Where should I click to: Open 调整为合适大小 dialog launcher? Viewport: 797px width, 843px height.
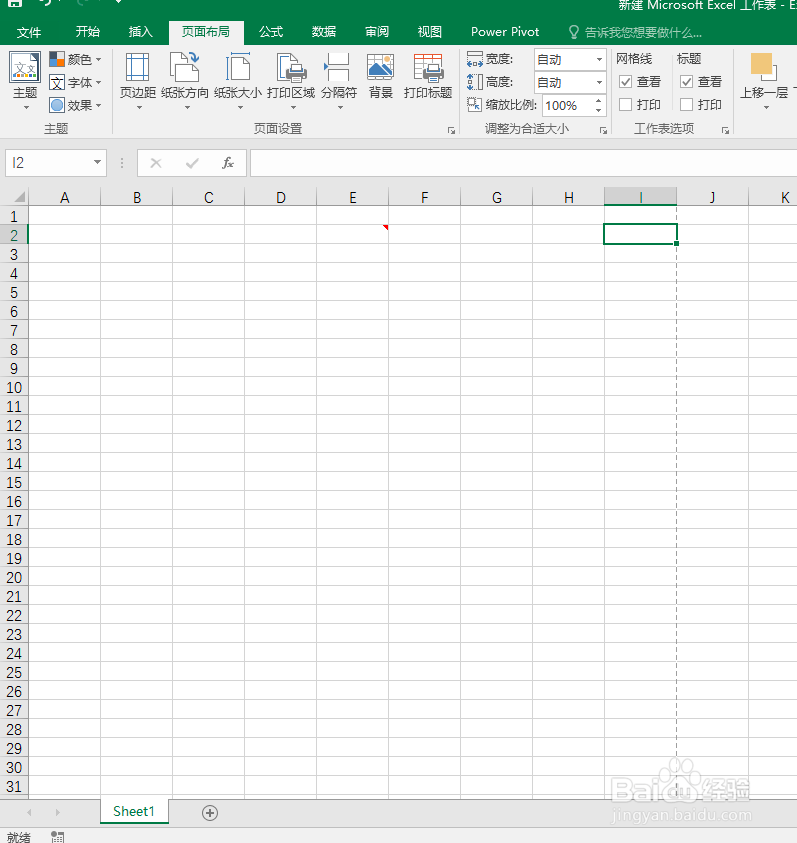point(603,131)
